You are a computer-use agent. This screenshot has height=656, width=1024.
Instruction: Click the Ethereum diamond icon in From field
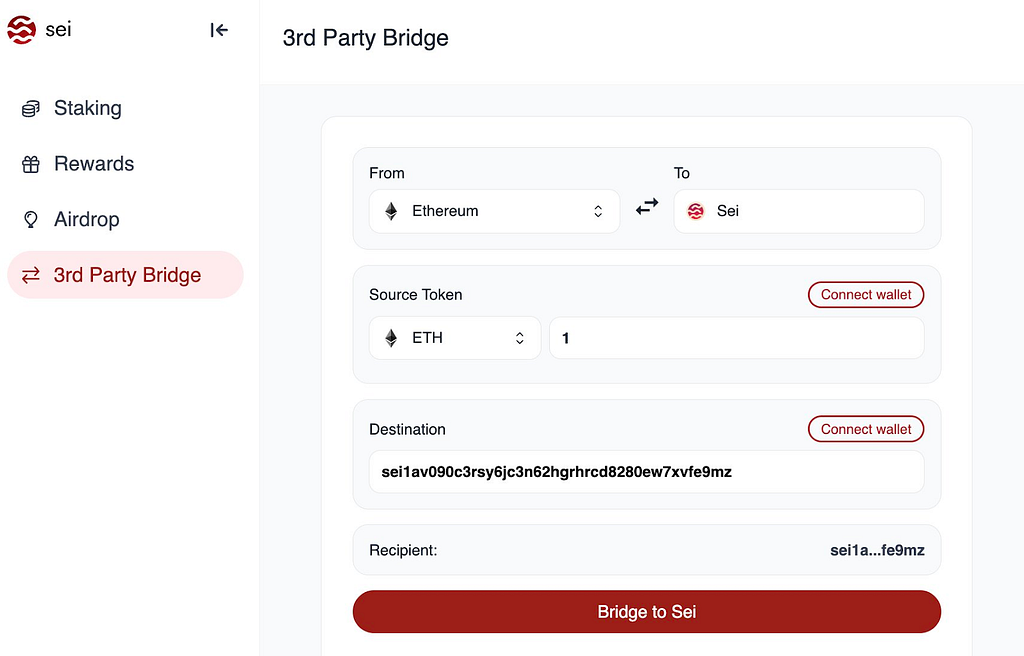pyautogui.click(x=391, y=211)
